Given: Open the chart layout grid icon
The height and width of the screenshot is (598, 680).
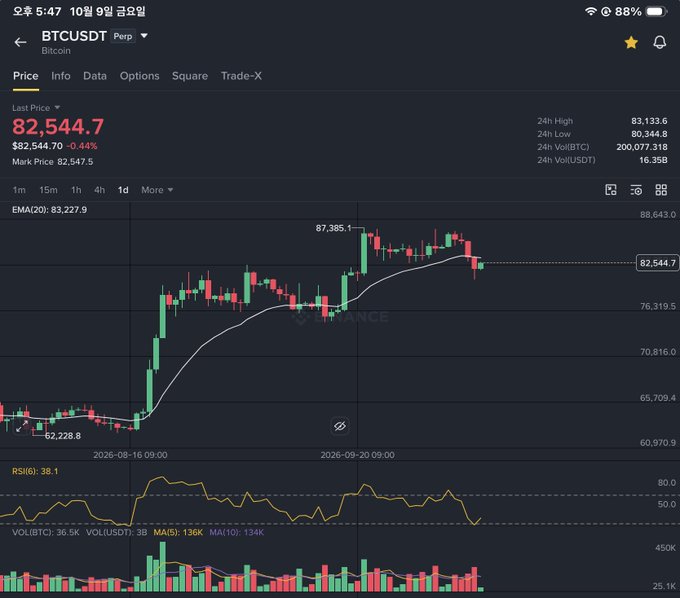Looking at the screenshot, I should point(661,190).
